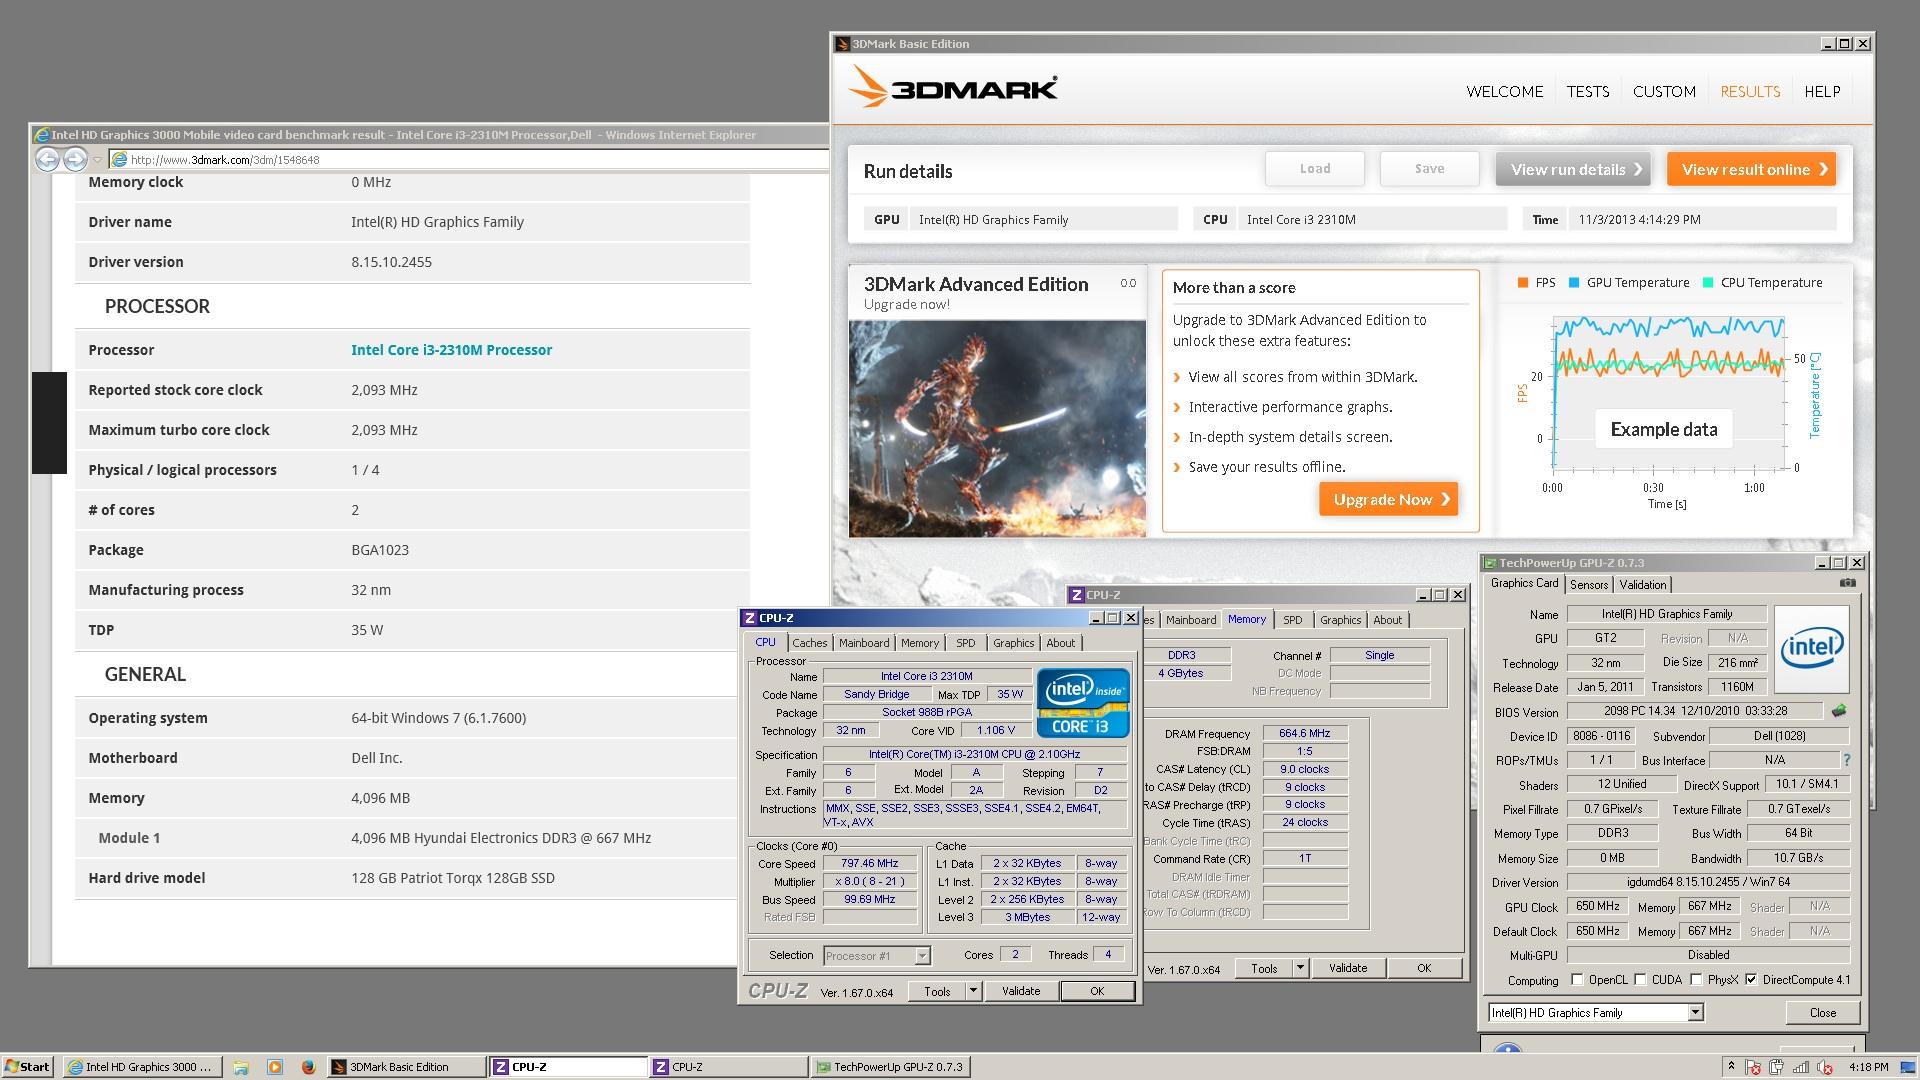Click the 3DMark Advanced Edition artwork thumbnail
The image size is (1920, 1080).
tap(997, 428)
